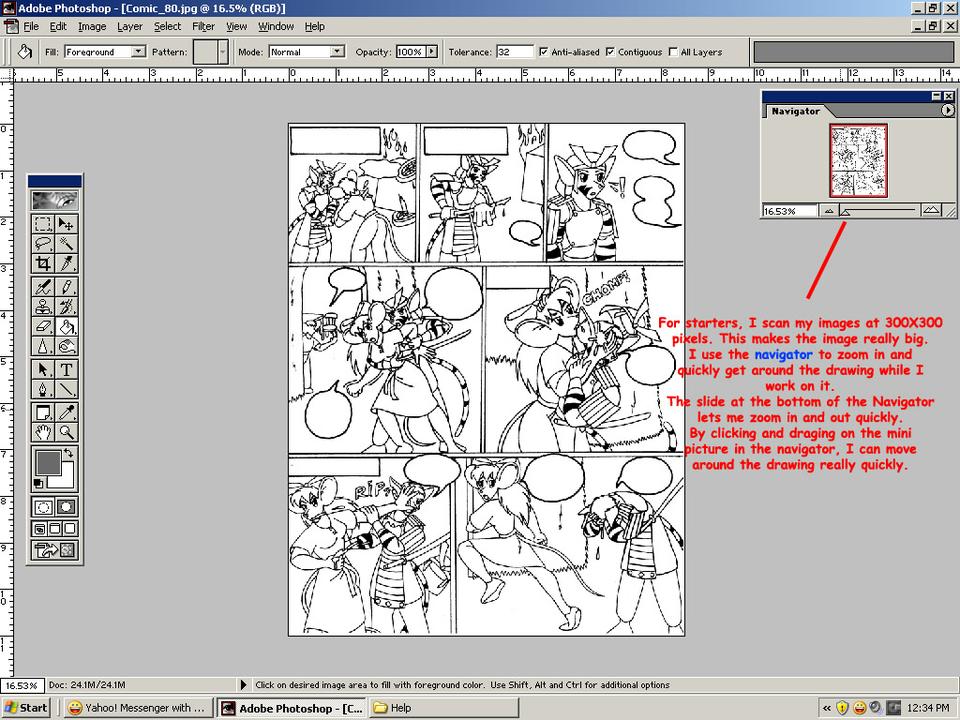Click the Adobe Online eye image at toolbox top
The height and width of the screenshot is (720, 960).
tap(54, 200)
